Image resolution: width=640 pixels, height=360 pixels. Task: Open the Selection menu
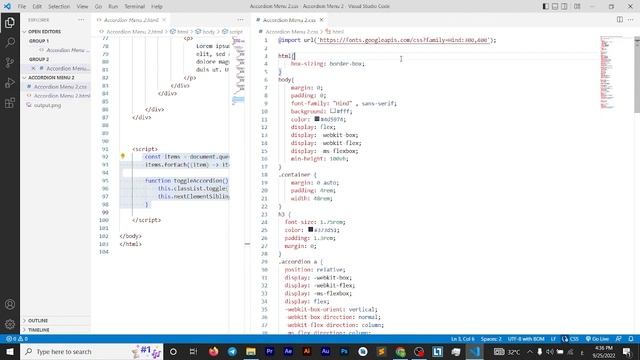59,7
